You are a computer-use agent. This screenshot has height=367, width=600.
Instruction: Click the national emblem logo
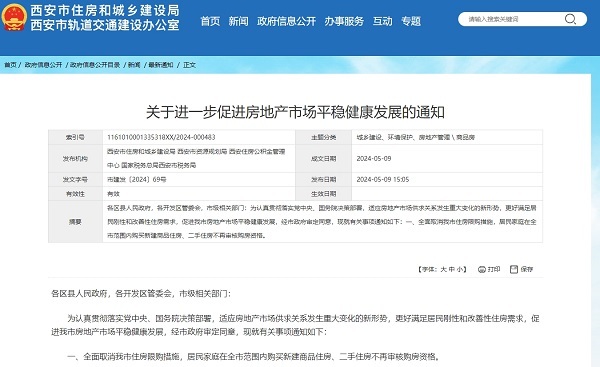click(x=14, y=17)
